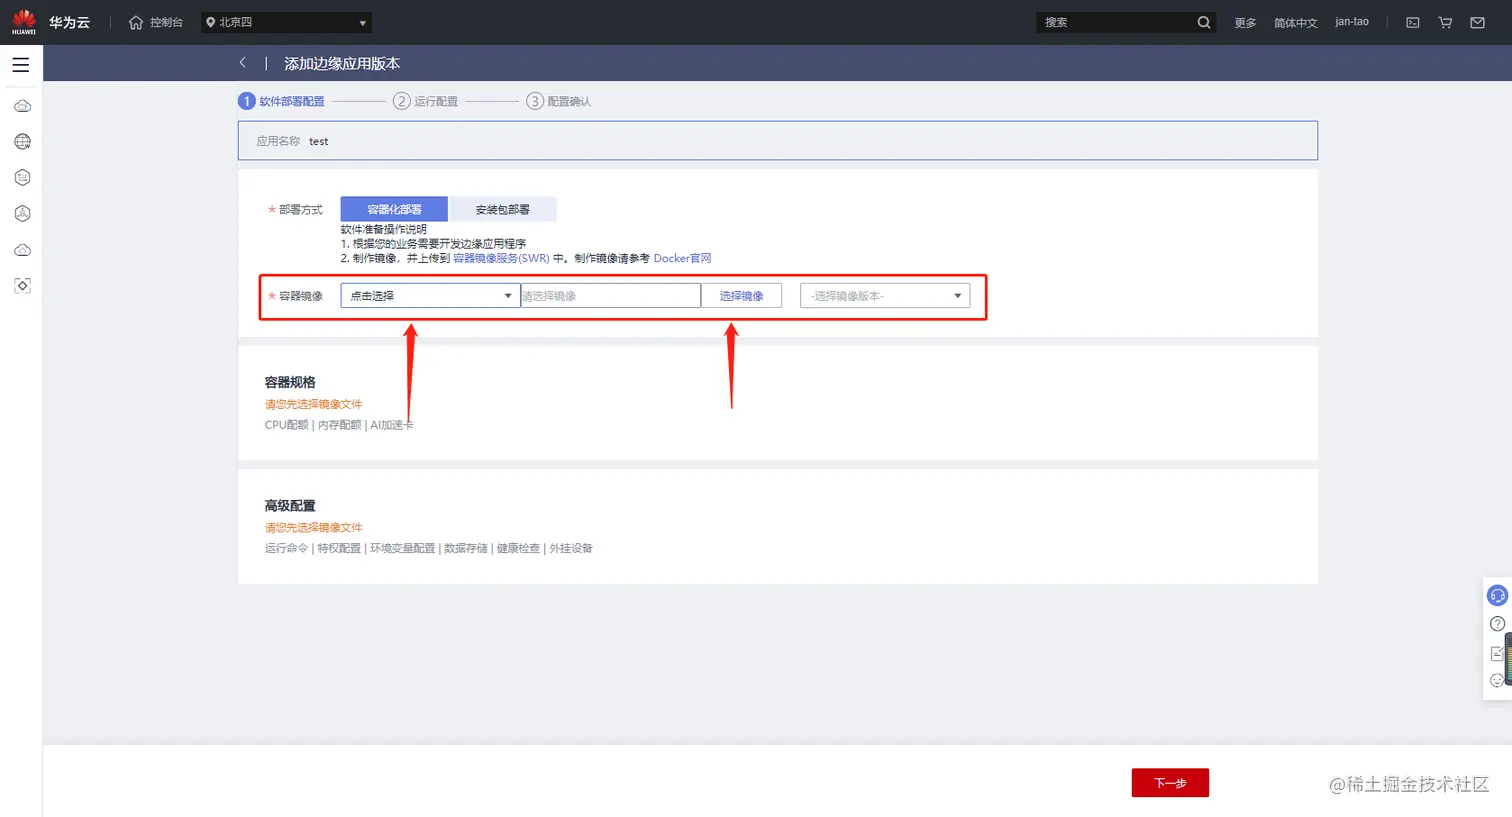Click the 选择镜像 button

(x=741, y=296)
